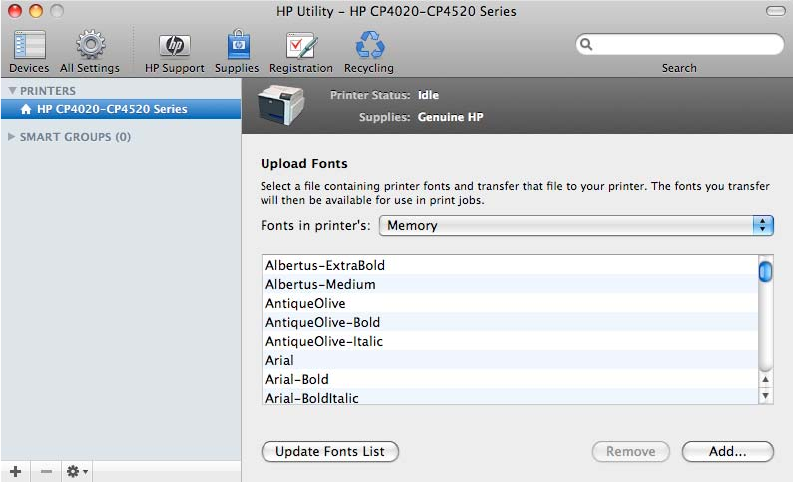
Task: Select the Arial-BoldItalic font
Action: (x=510, y=397)
